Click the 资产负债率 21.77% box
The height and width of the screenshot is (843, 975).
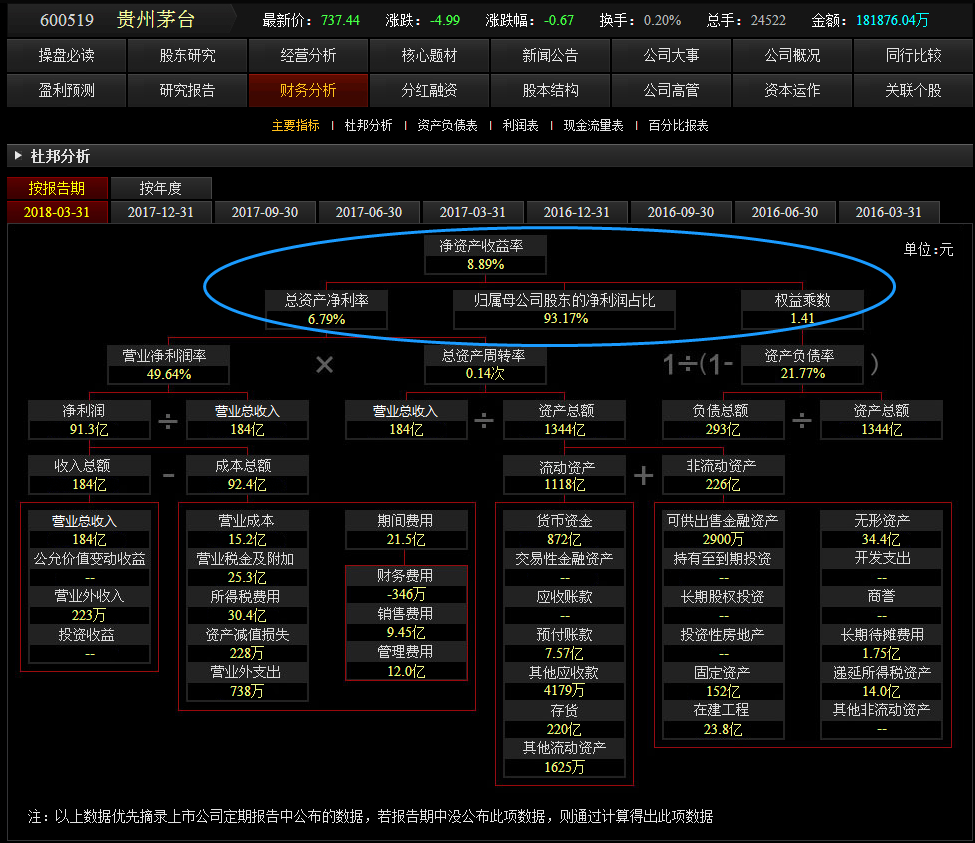pyautogui.click(x=802, y=365)
